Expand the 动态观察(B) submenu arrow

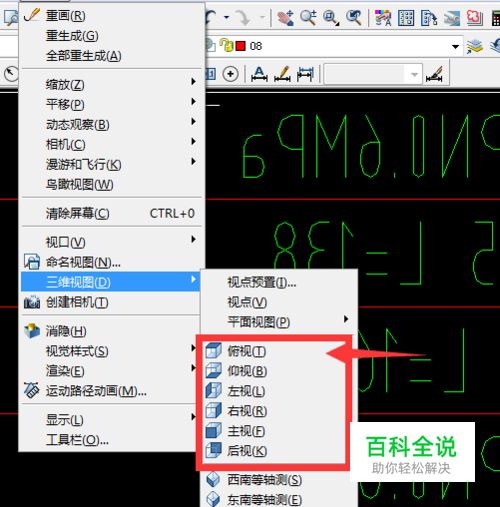193,121
